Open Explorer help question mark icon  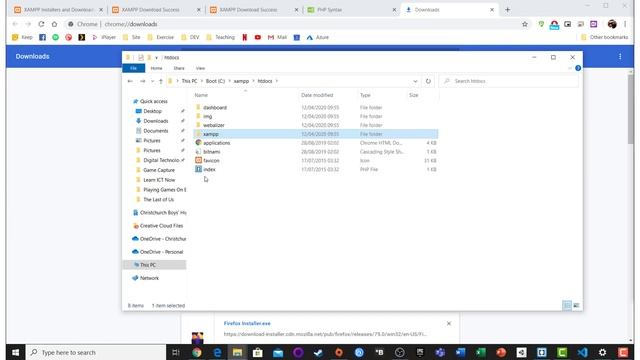coord(578,68)
